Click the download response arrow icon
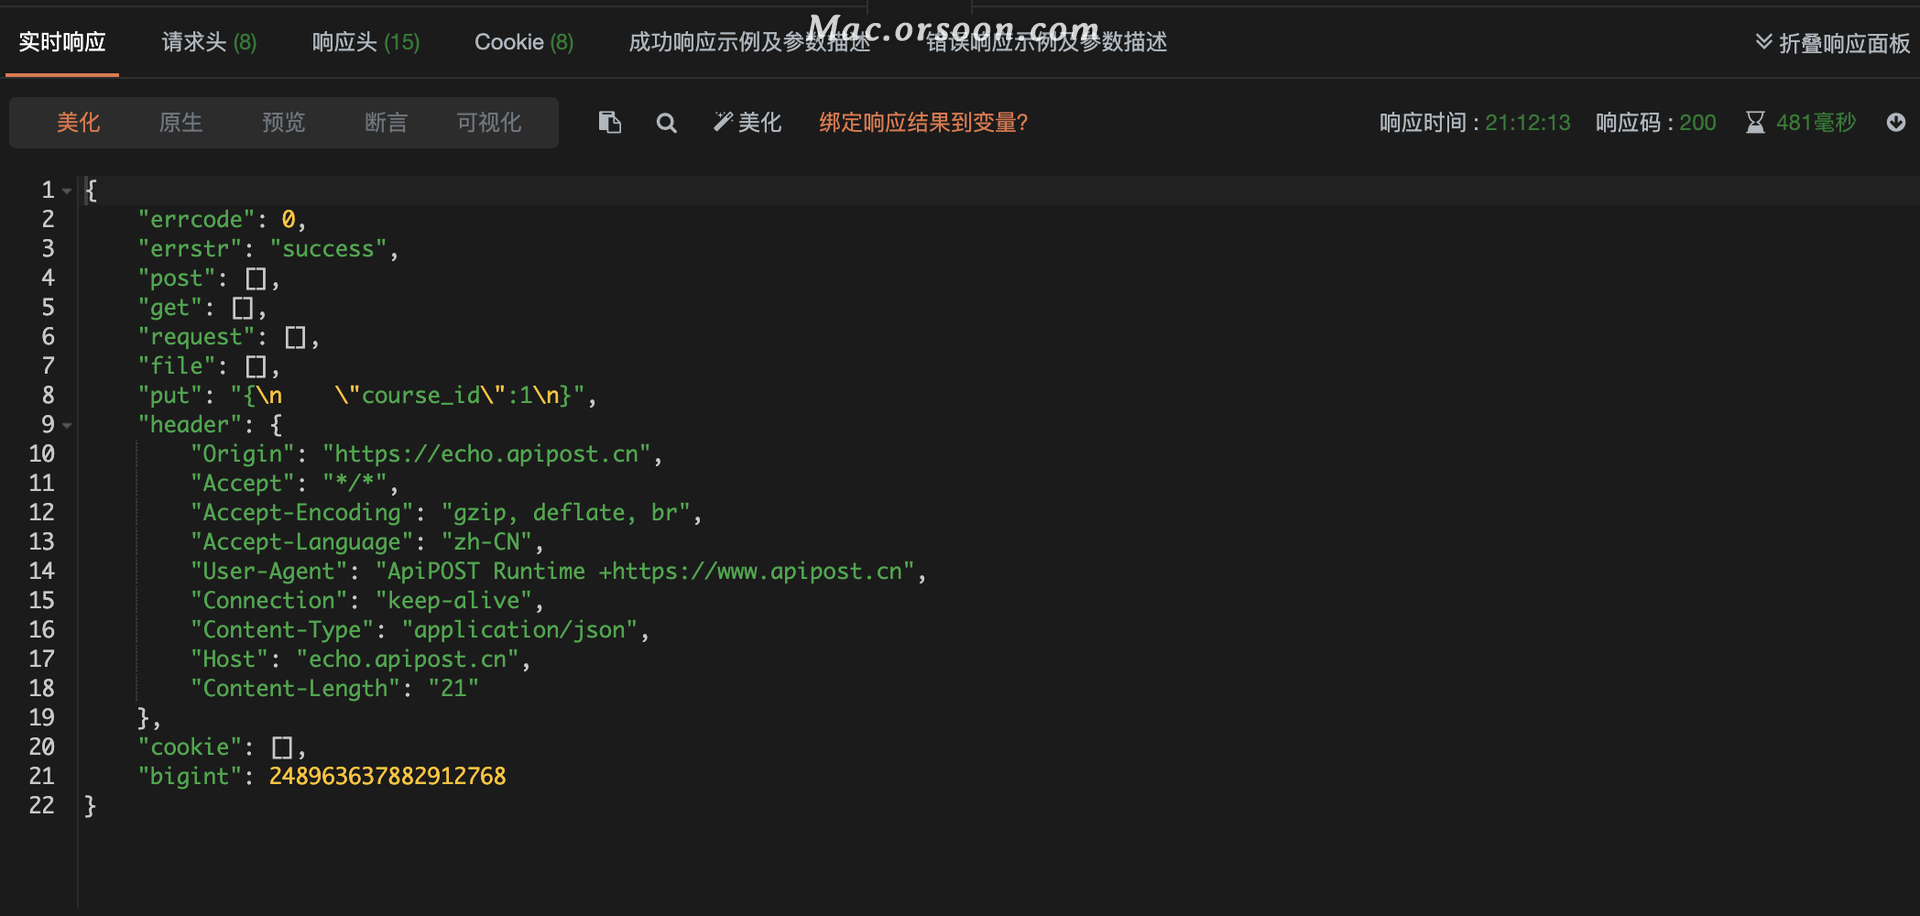 pyautogui.click(x=1895, y=122)
